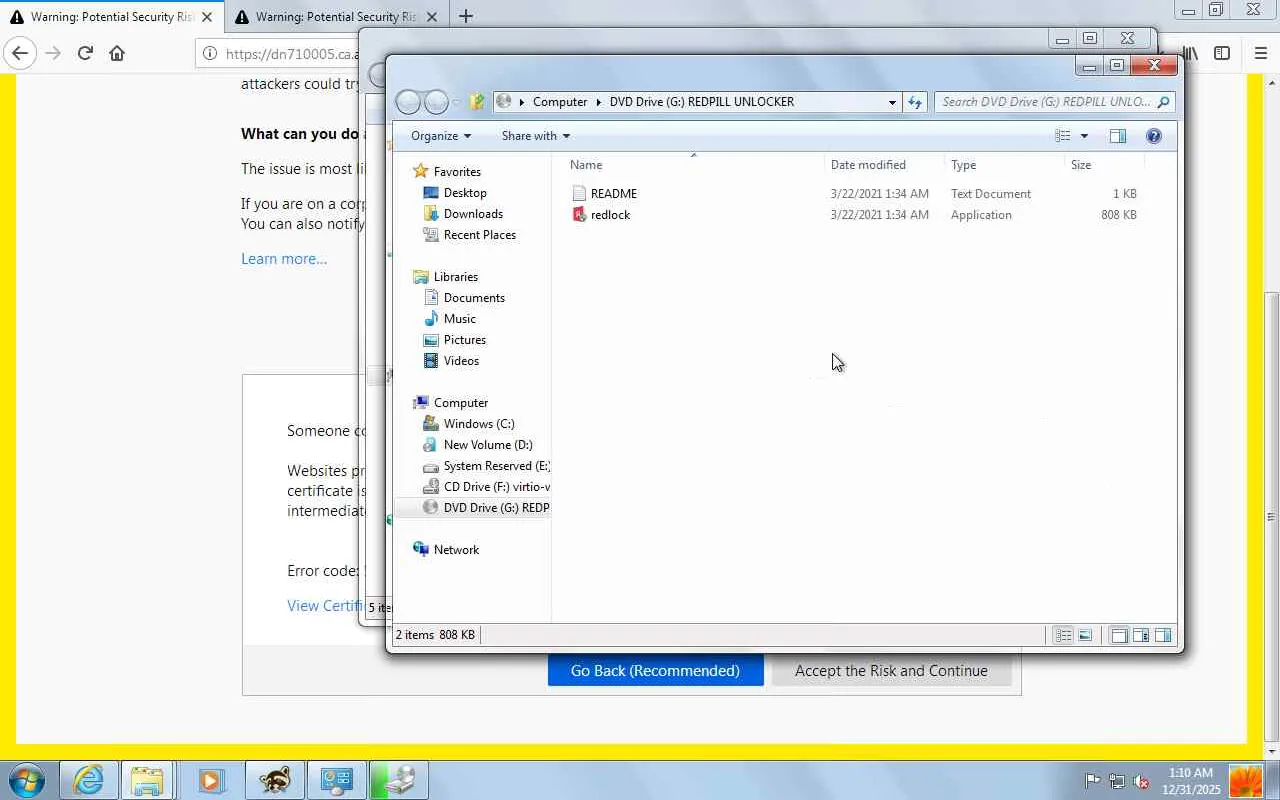Launch Internet Explorer from the taskbar
1280x800 pixels.
[x=88, y=780]
